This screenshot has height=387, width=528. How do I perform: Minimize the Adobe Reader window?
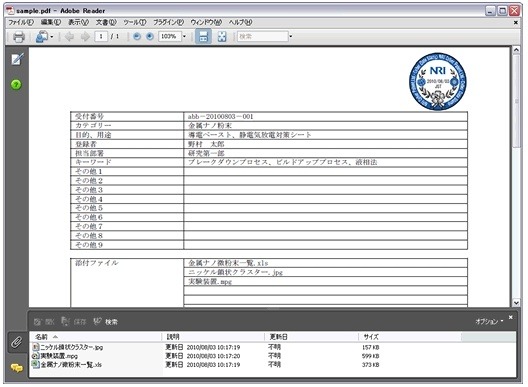coord(490,11)
